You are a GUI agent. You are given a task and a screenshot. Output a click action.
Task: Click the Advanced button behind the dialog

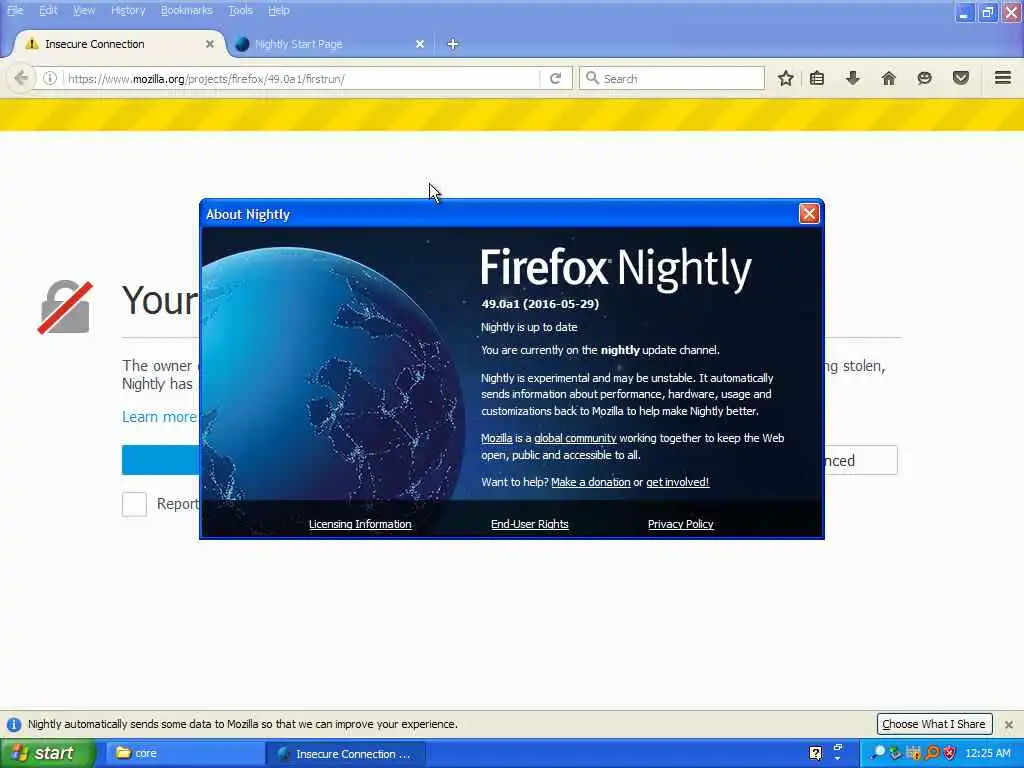point(861,460)
